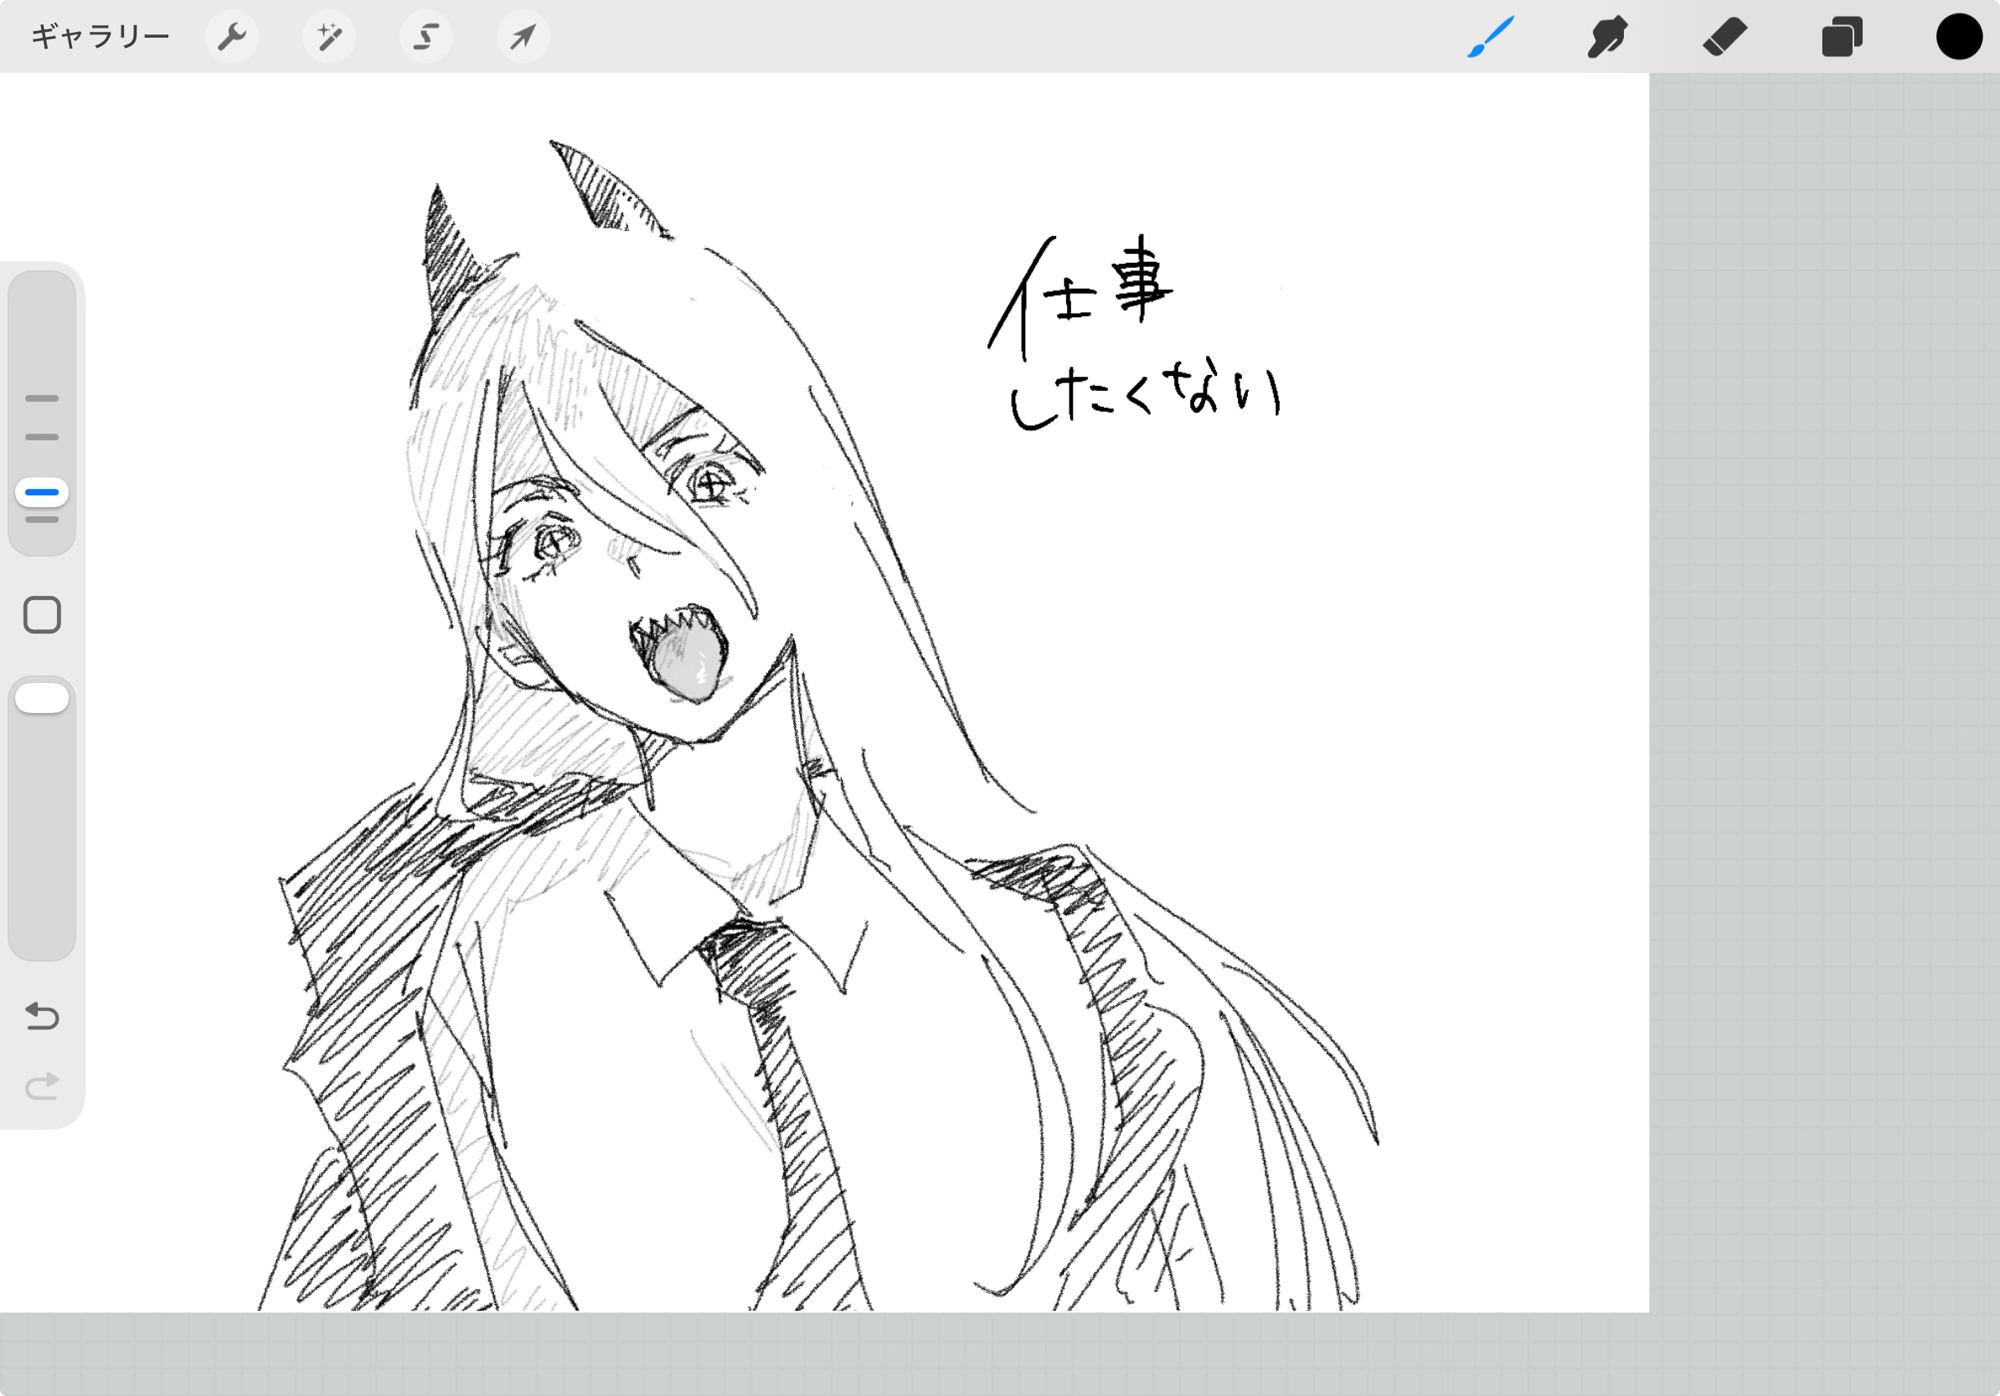This screenshot has height=1396, width=2000.
Task: Activate the Transform arrow tool
Action: [x=523, y=37]
